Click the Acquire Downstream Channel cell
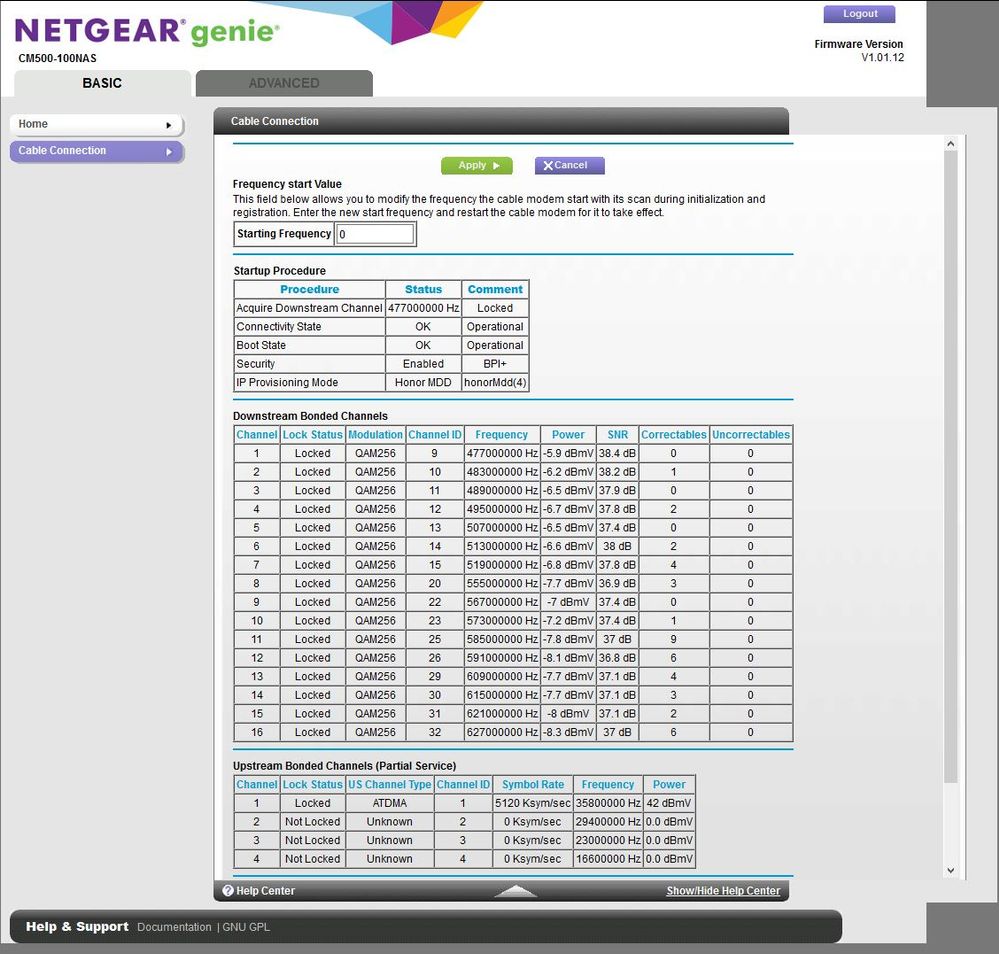The width and height of the screenshot is (999, 954). pos(309,308)
